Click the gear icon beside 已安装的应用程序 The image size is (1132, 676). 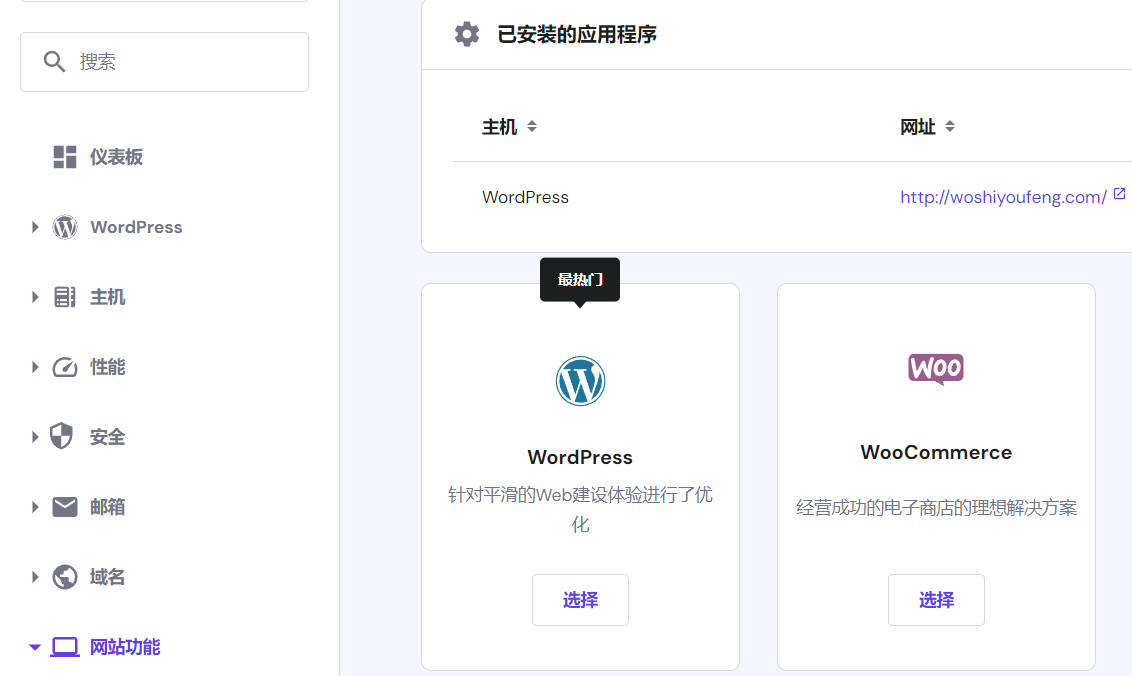(x=466, y=33)
